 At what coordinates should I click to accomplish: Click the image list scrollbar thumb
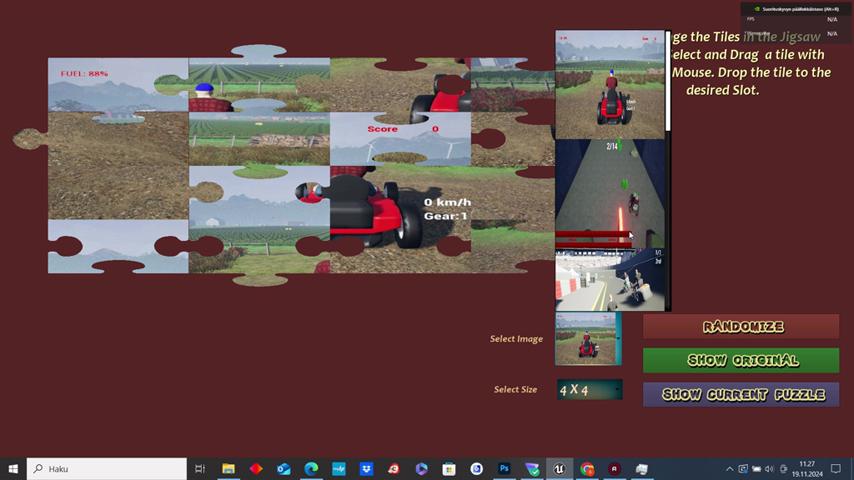coord(668,81)
